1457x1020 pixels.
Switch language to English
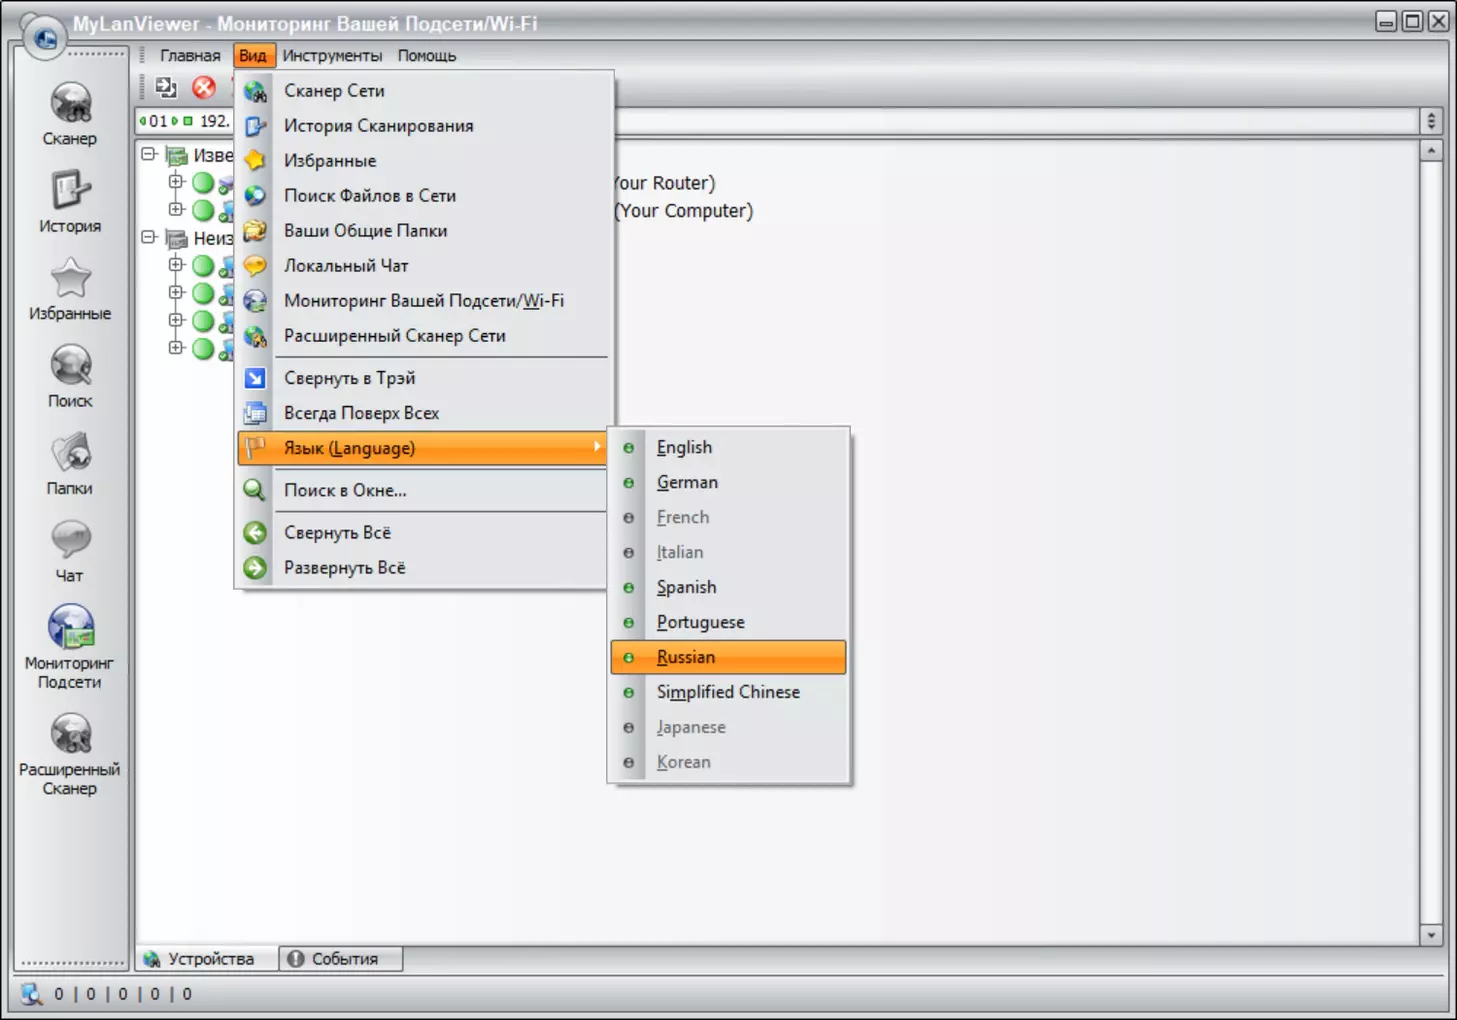tap(729, 448)
